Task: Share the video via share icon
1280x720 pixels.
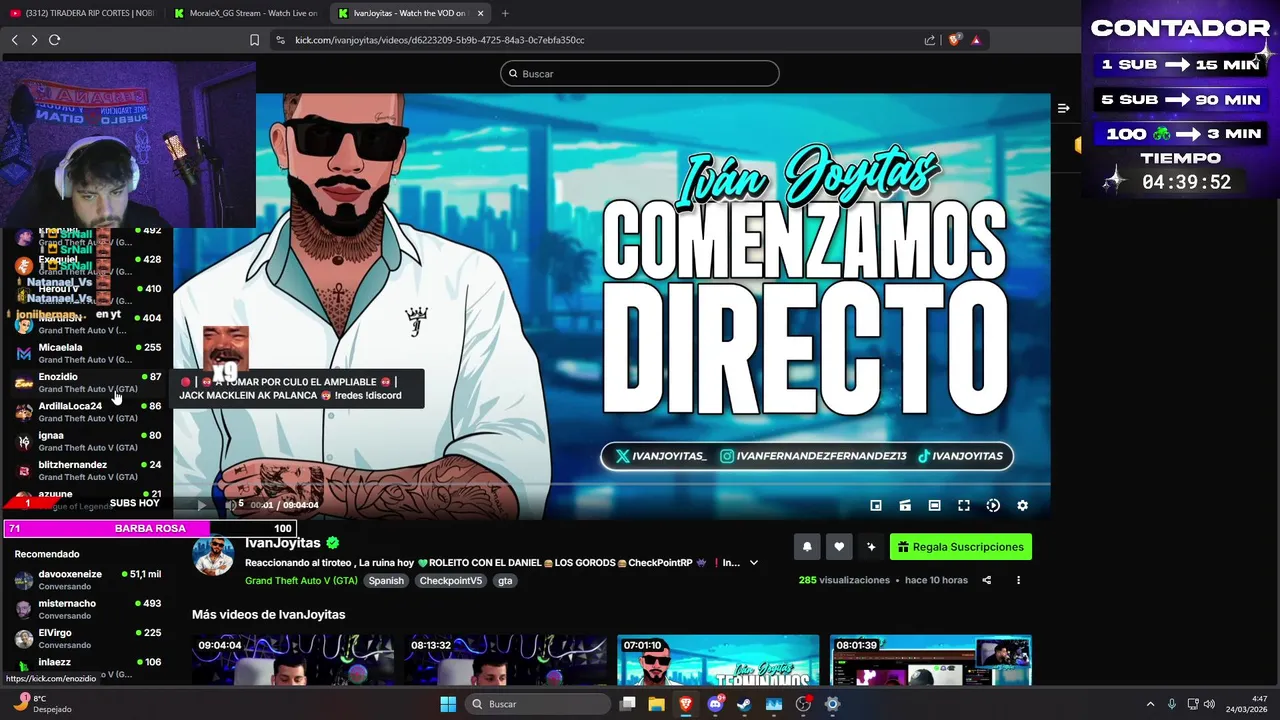Action: pos(987,580)
